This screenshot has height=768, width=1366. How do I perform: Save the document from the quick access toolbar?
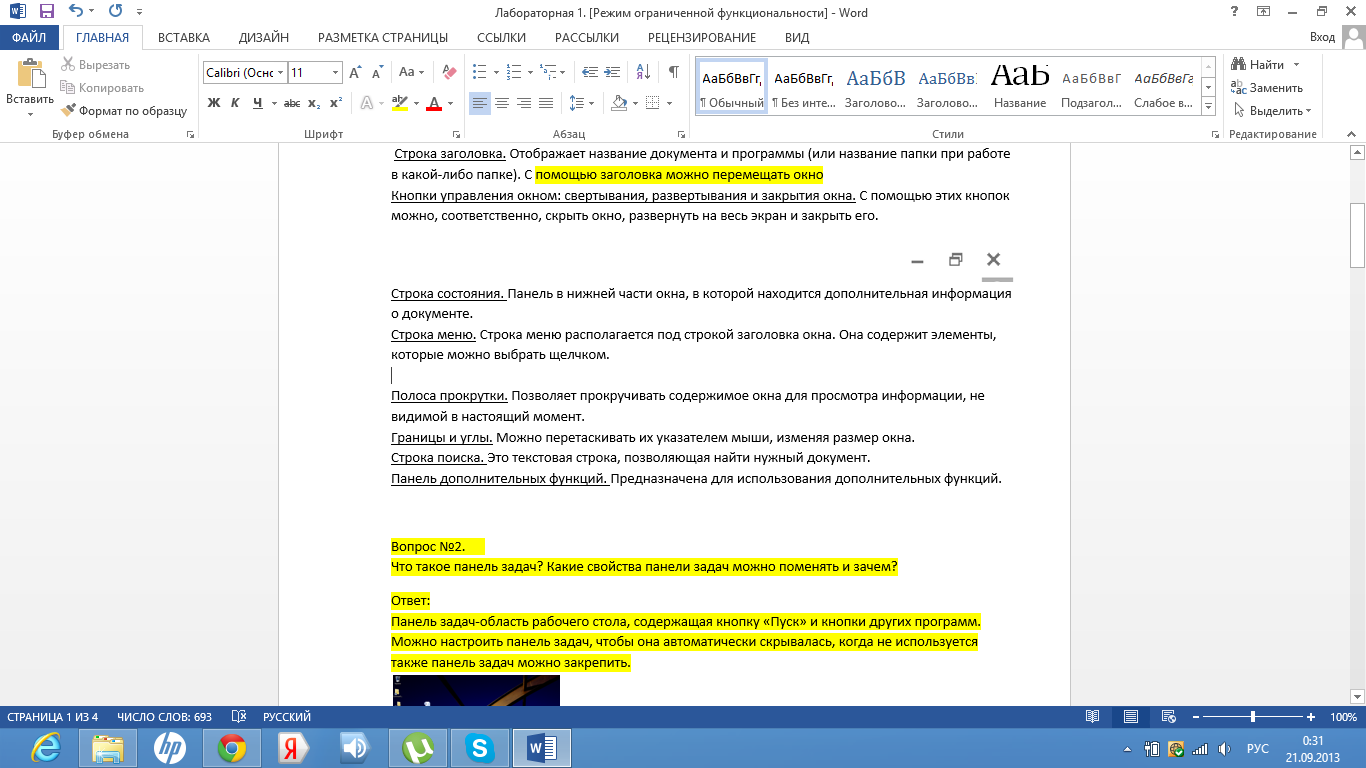tap(46, 12)
